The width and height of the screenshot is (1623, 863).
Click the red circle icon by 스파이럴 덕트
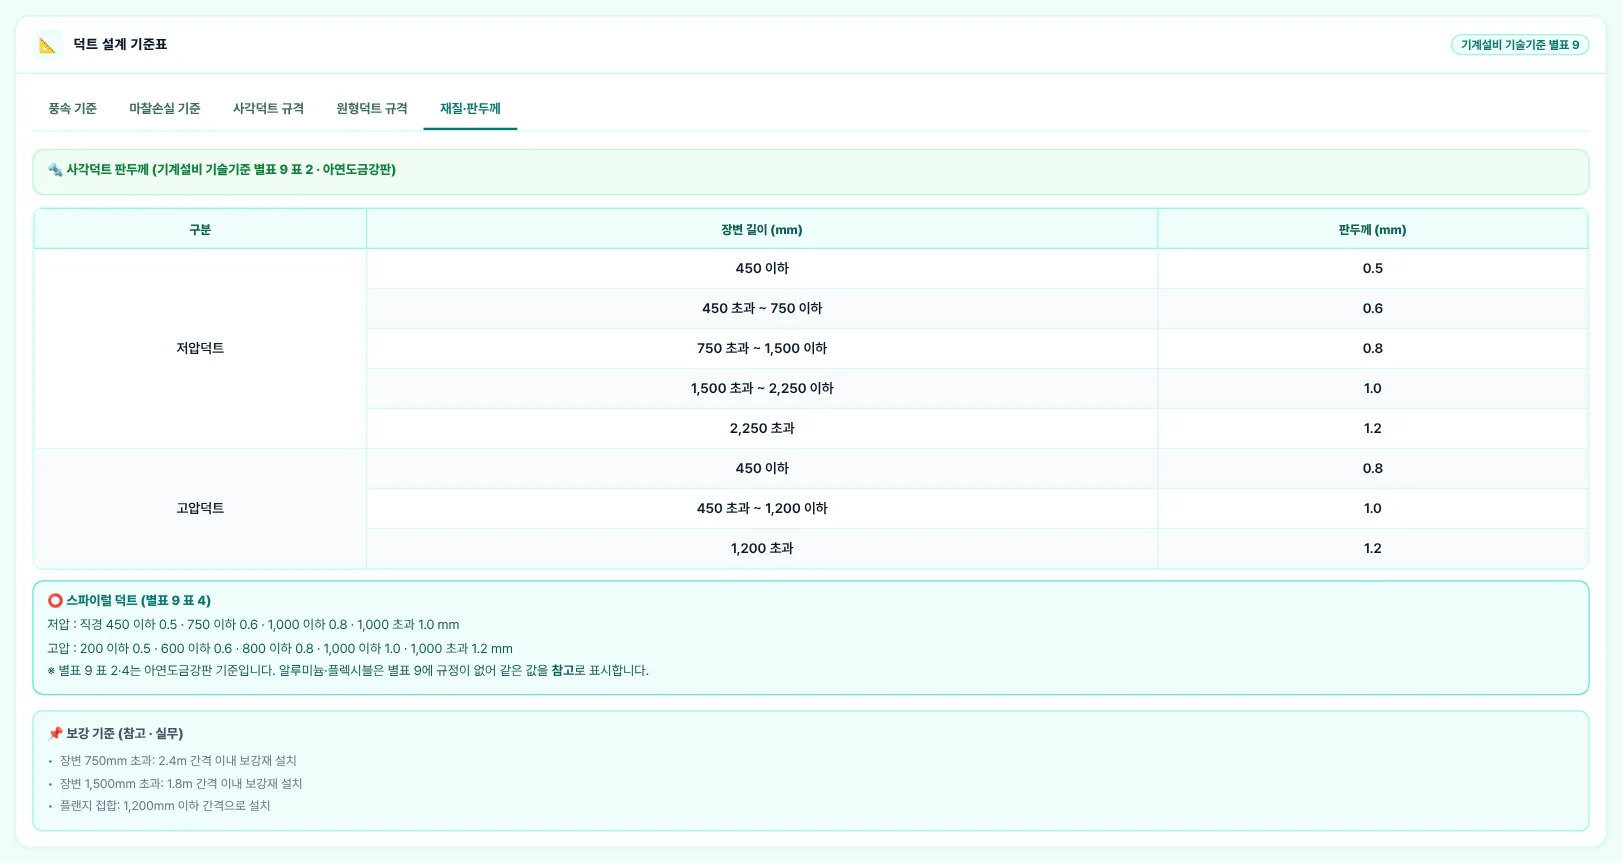55,601
